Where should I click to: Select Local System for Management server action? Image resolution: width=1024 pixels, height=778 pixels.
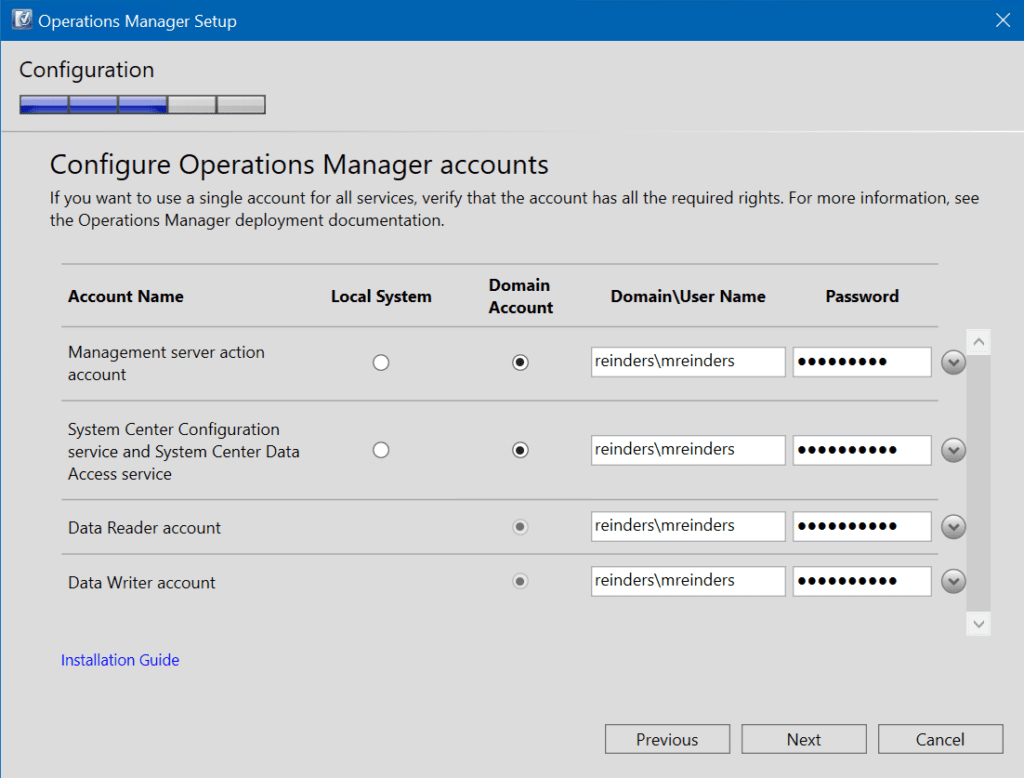coord(381,362)
